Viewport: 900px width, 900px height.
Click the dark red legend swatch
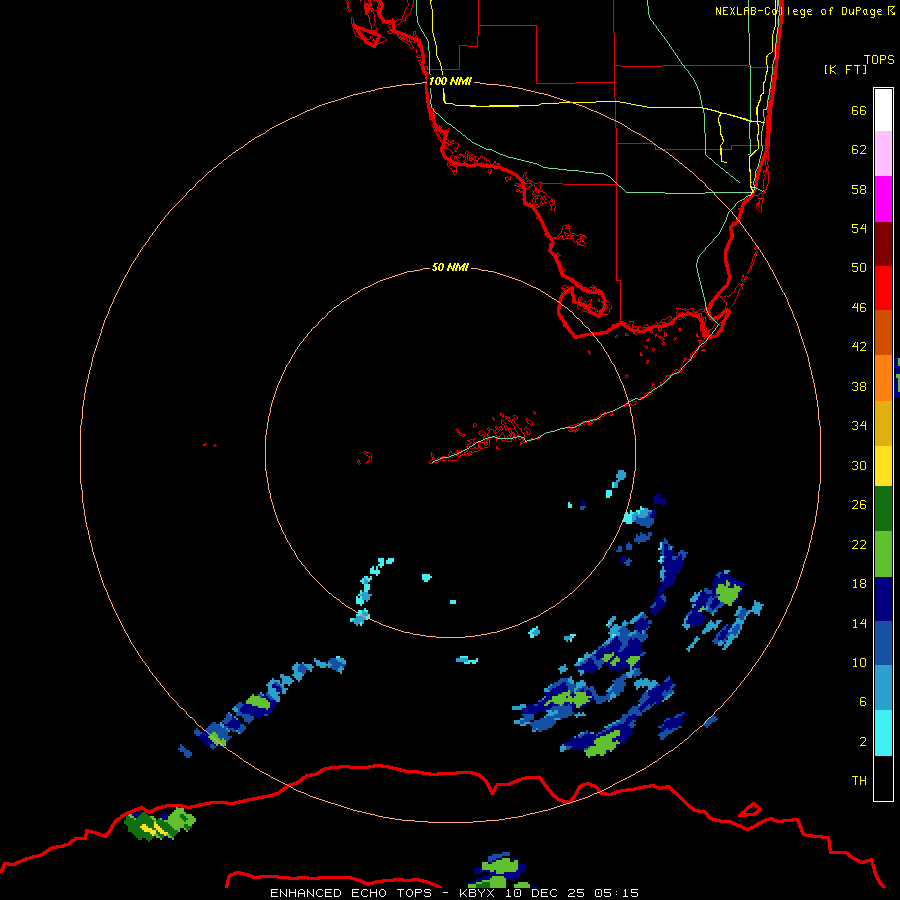click(883, 243)
